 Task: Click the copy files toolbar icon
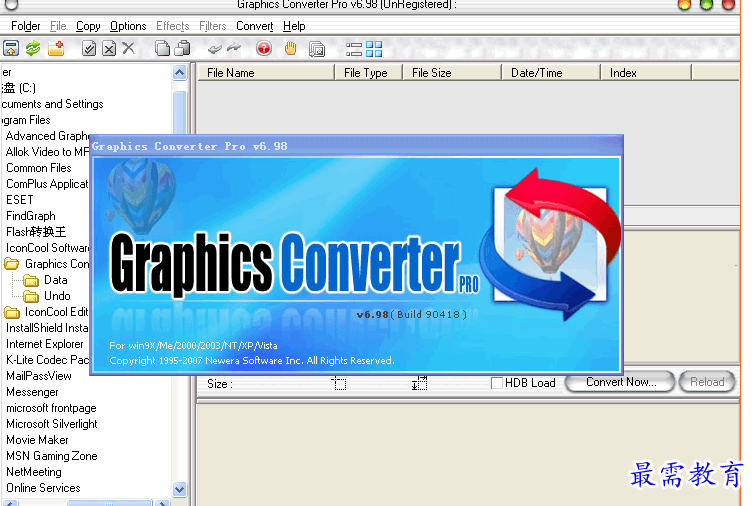point(162,48)
